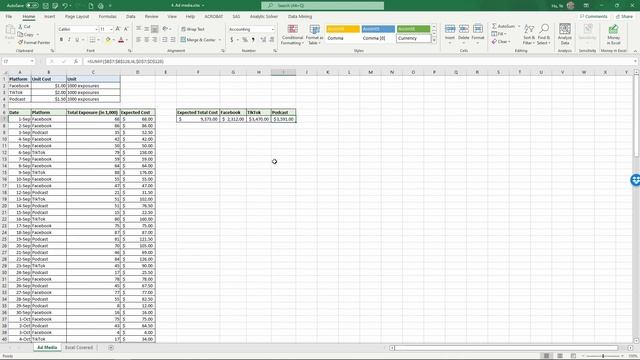Open Format as Table menu
The width and height of the screenshot is (640, 360).
pyautogui.click(x=314, y=34)
